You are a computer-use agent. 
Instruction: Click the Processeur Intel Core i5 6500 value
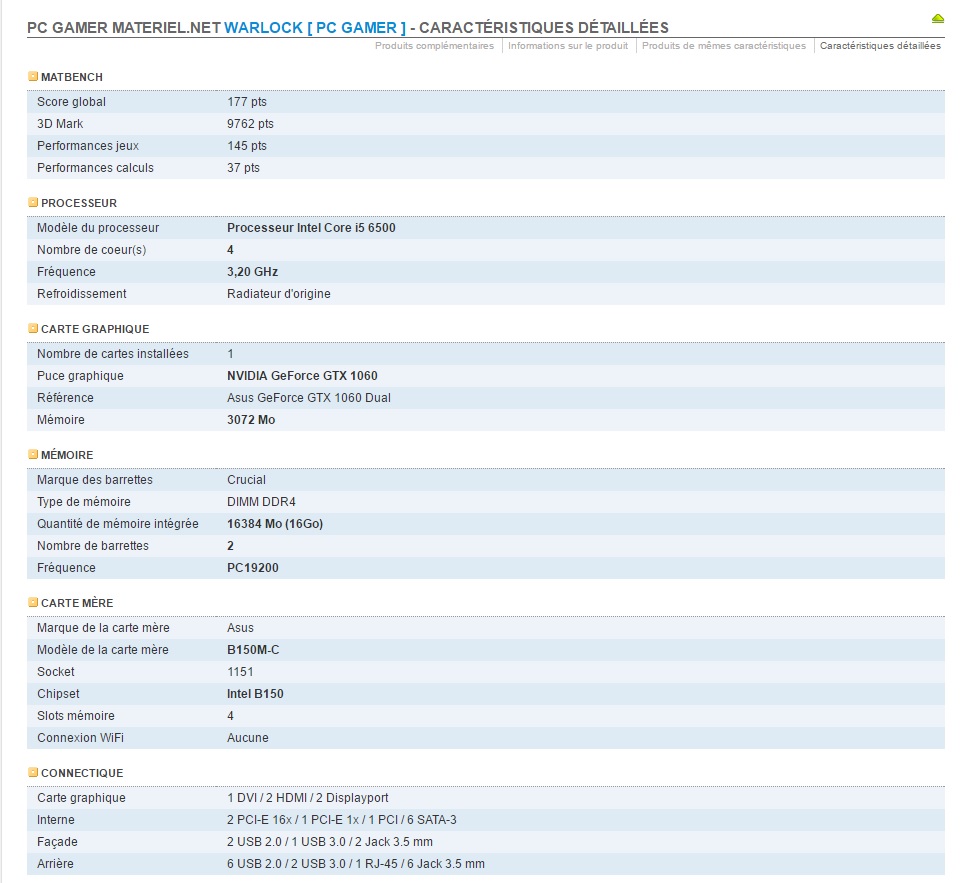click(x=311, y=228)
